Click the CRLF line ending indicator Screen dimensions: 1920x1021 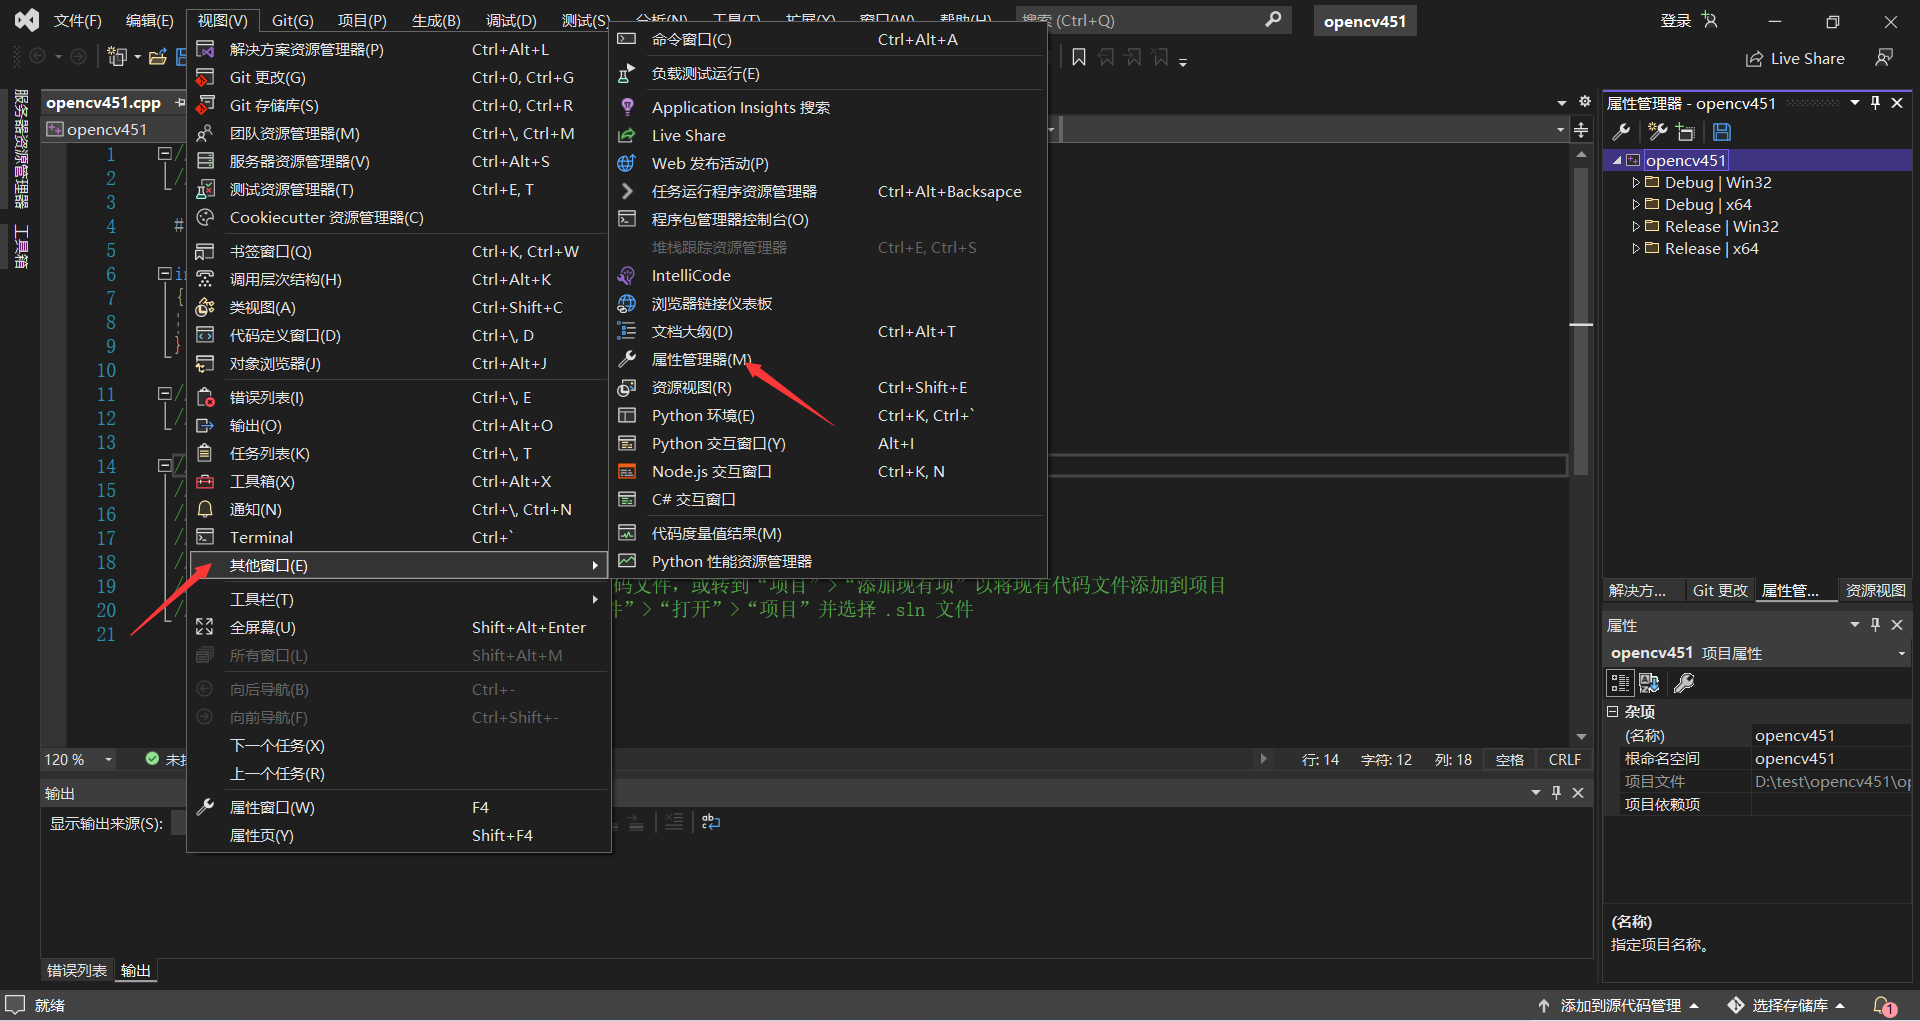point(1565,760)
